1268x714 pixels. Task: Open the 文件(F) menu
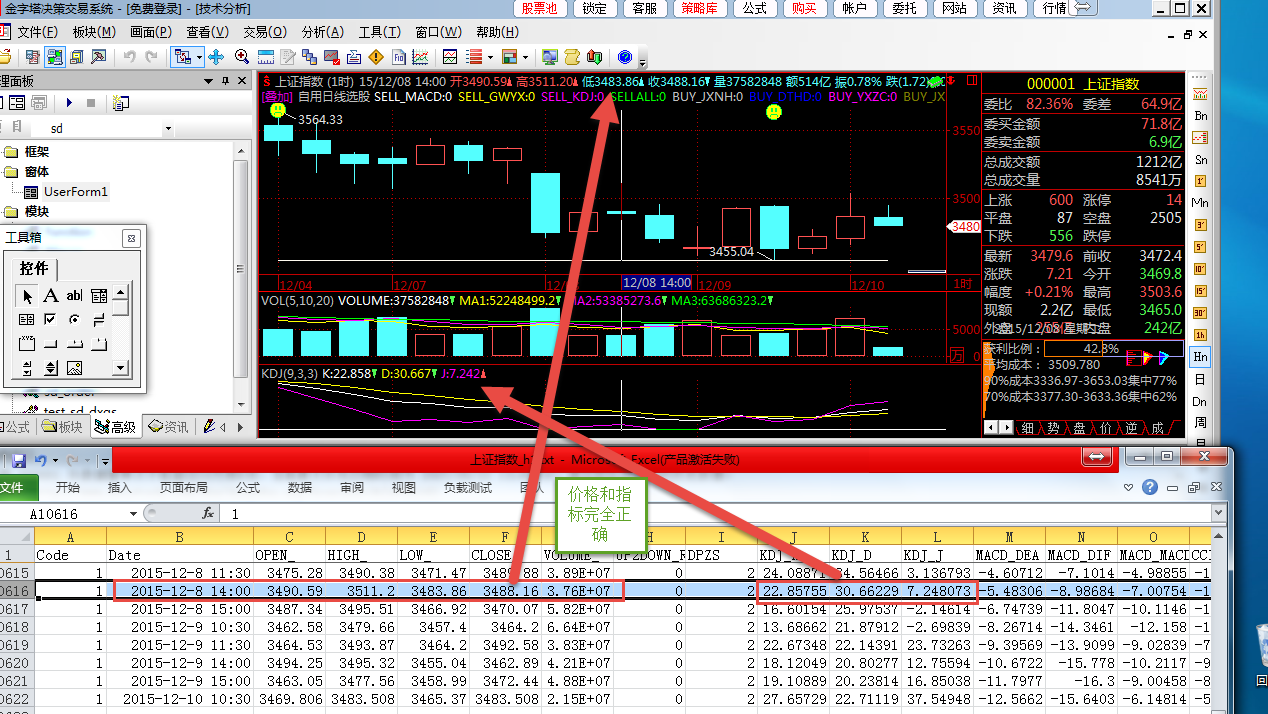pyautogui.click(x=38, y=32)
